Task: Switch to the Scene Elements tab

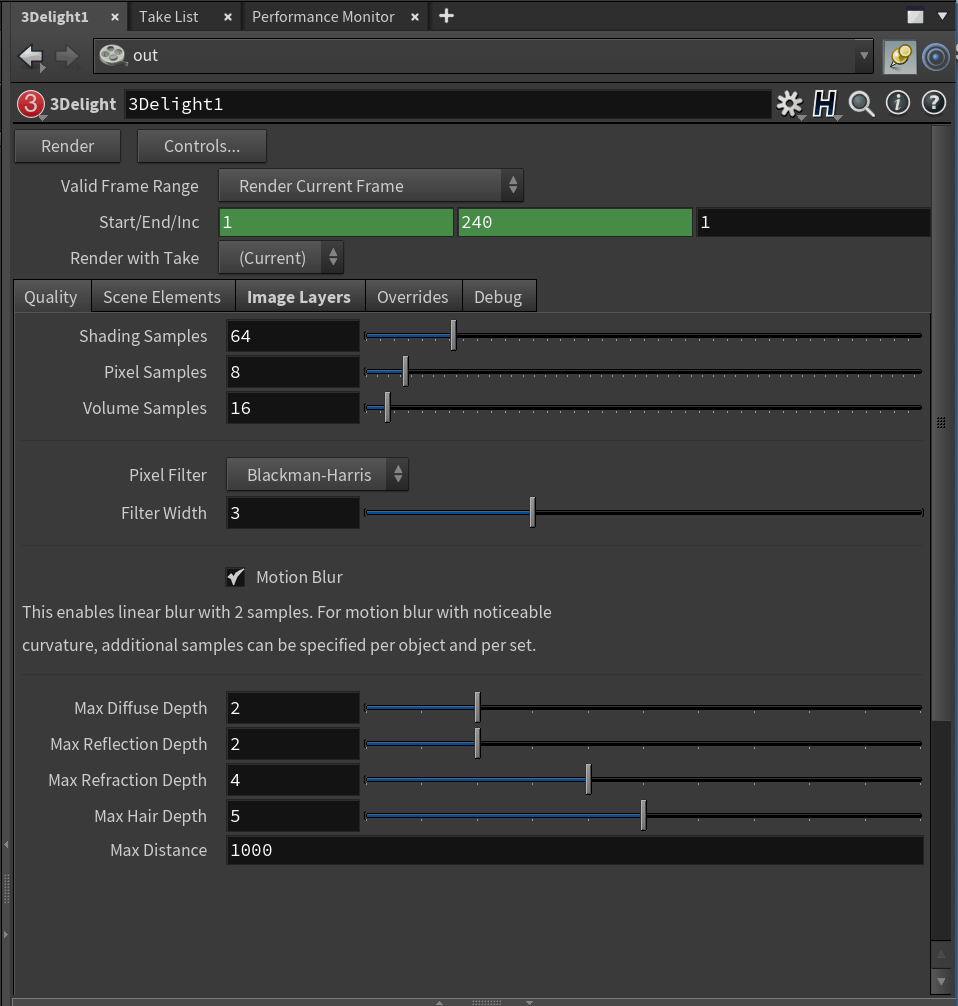Action: [162, 297]
